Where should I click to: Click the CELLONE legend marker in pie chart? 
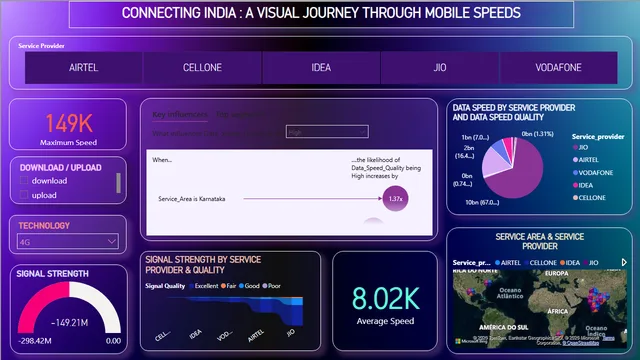point(576,198)
